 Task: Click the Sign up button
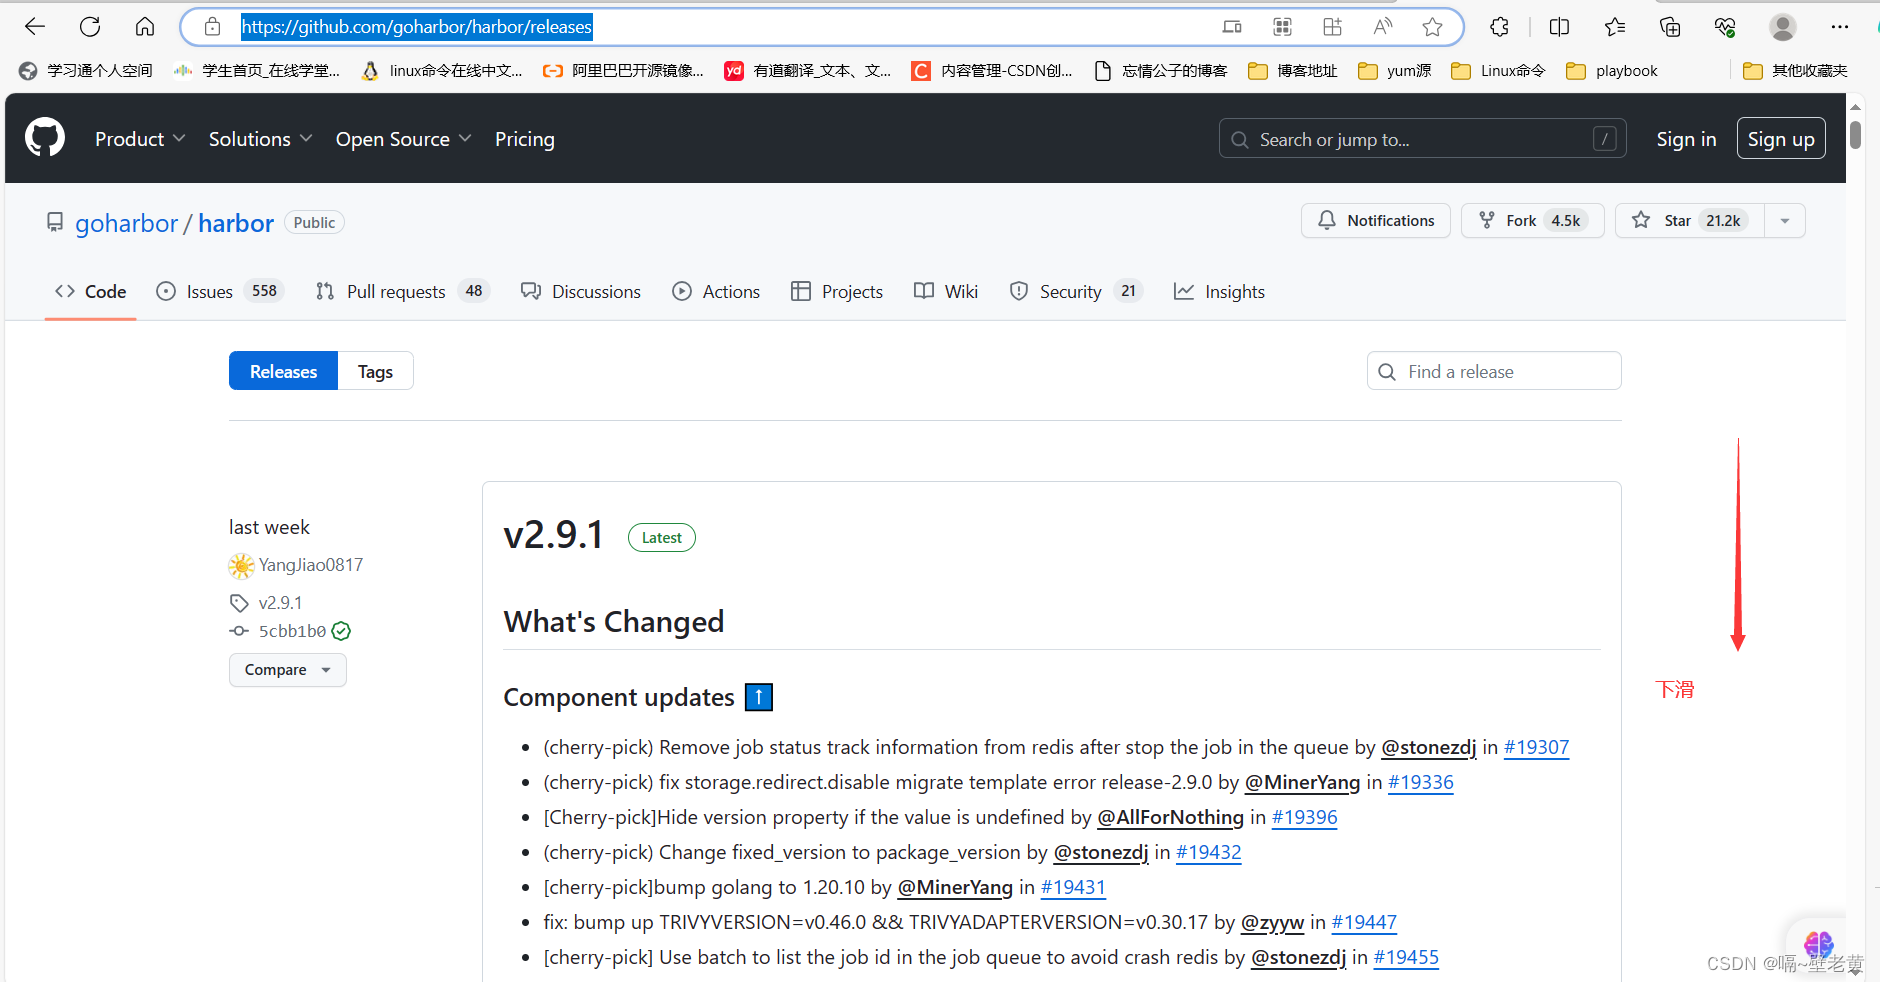pyautogui.click(x=1781, y=139)
